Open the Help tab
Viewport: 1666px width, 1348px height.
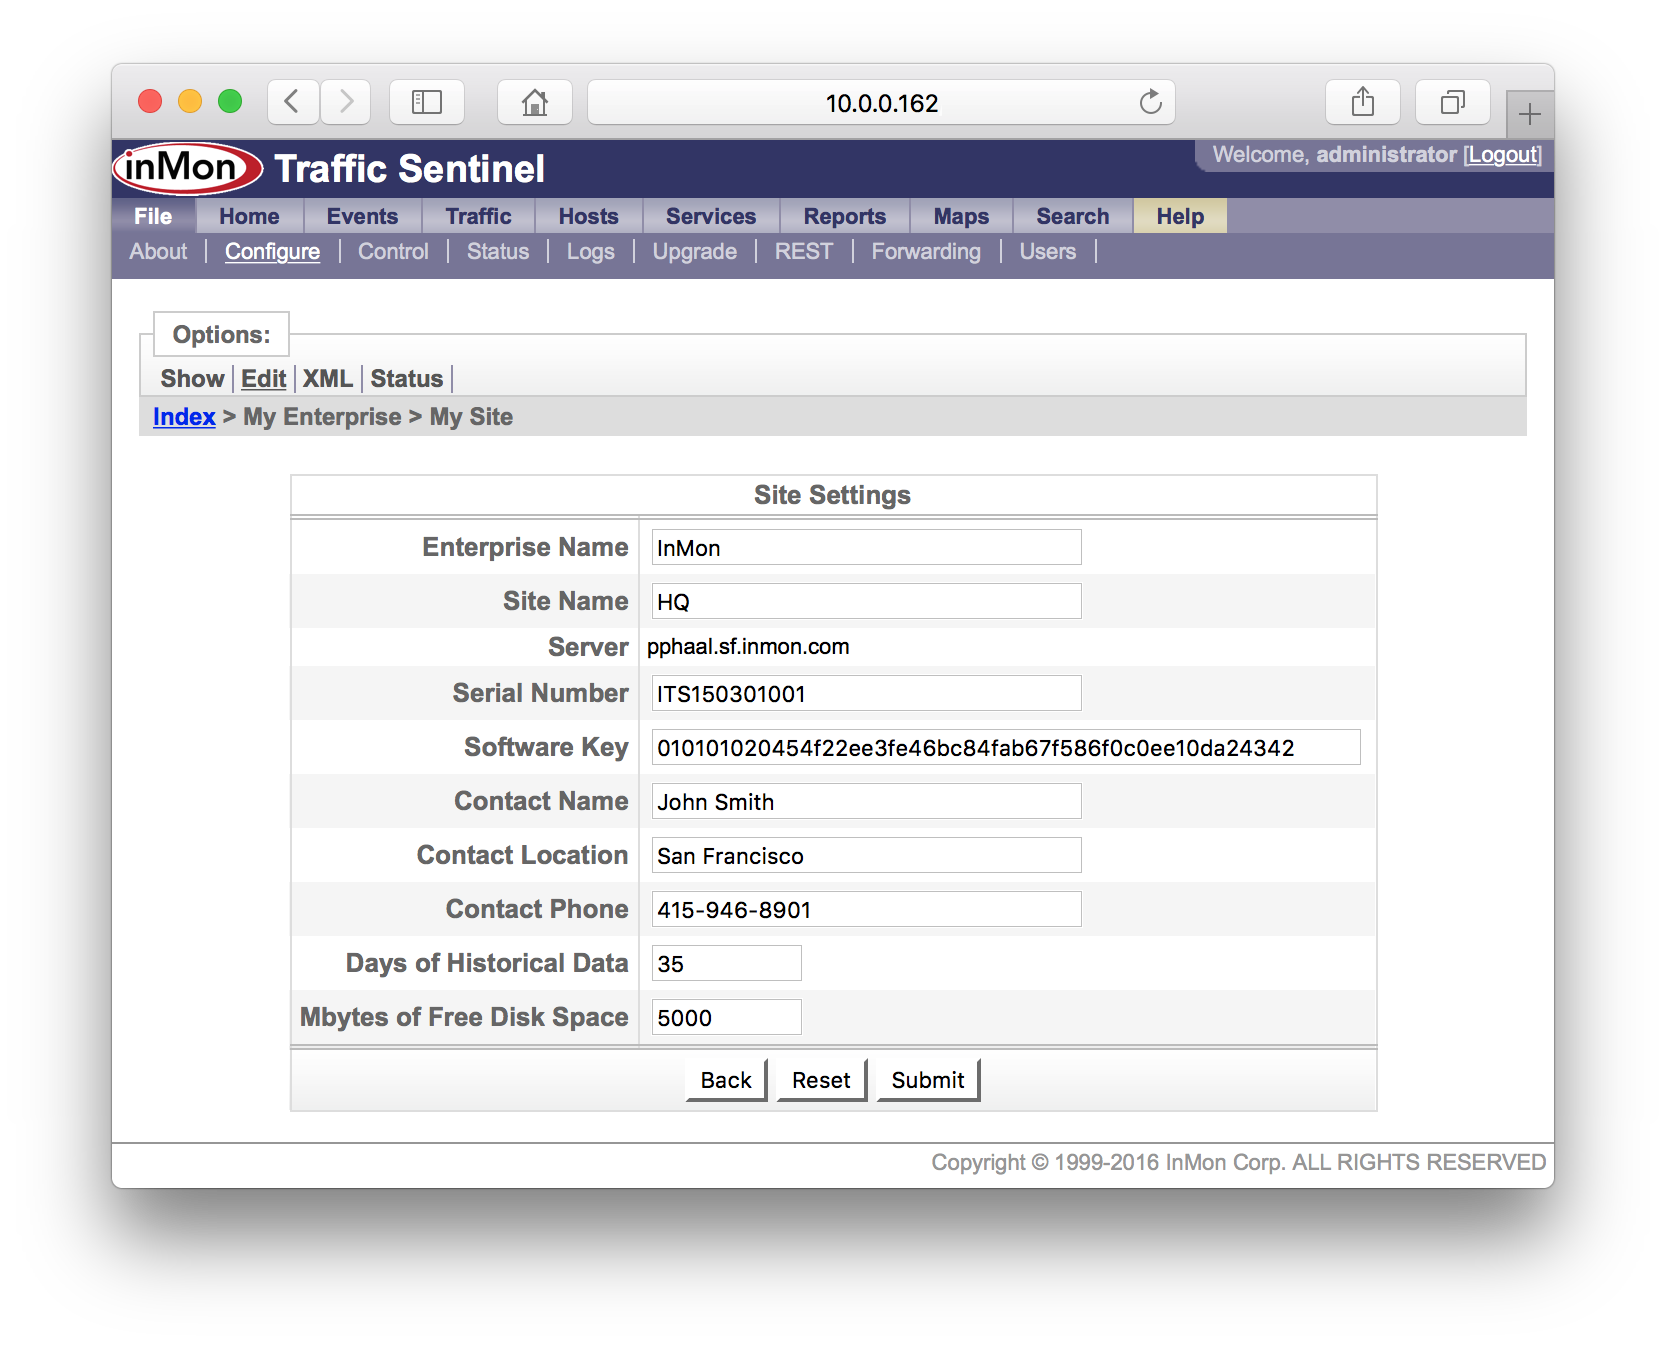(1180, 216)
